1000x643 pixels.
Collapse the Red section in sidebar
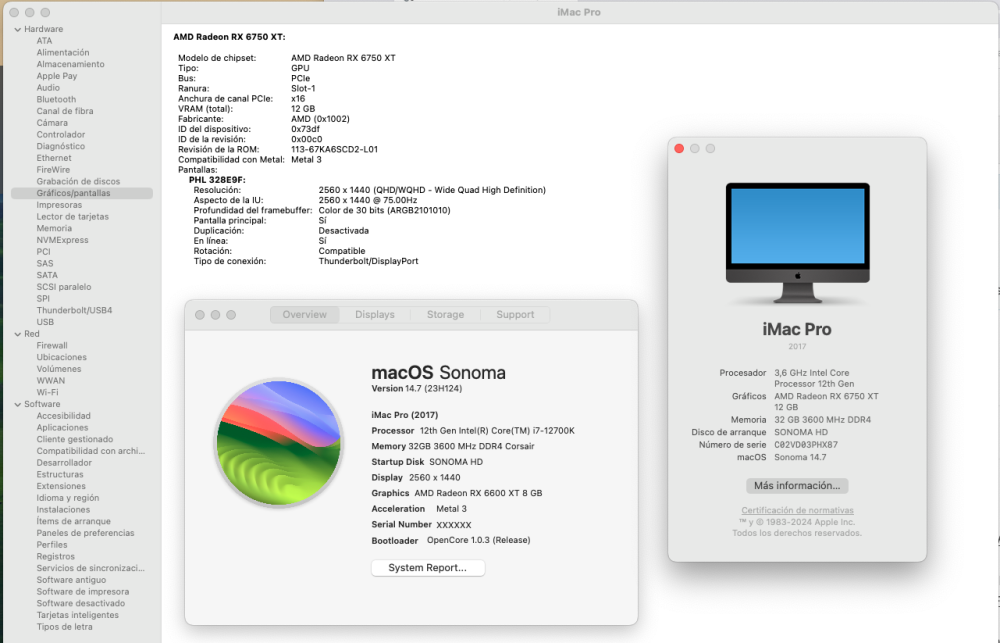click(x=17, y=334)
